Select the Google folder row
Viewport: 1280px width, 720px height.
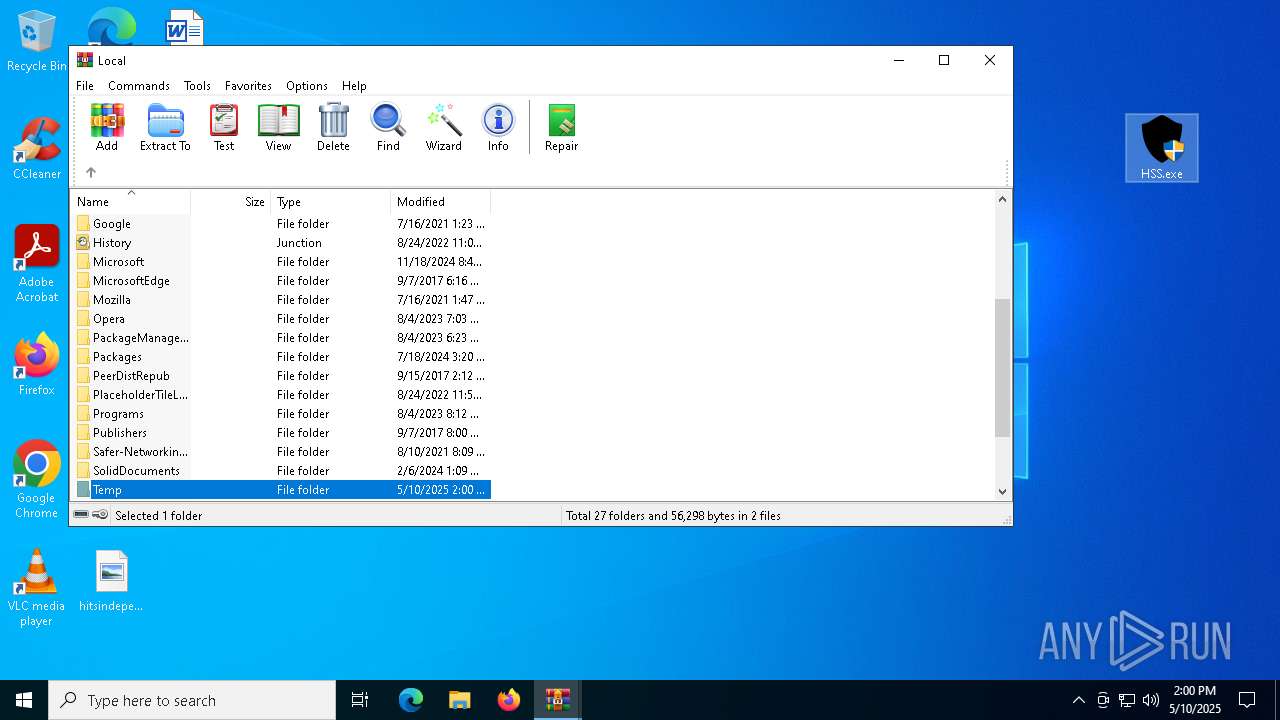(x=281, y=224)
